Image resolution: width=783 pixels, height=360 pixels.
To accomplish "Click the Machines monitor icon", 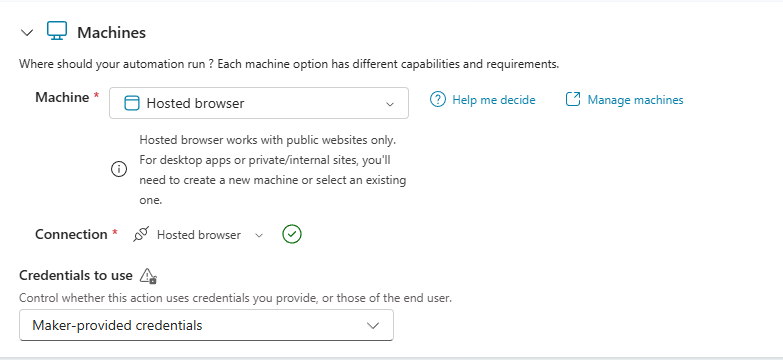I will pos(57,31).
